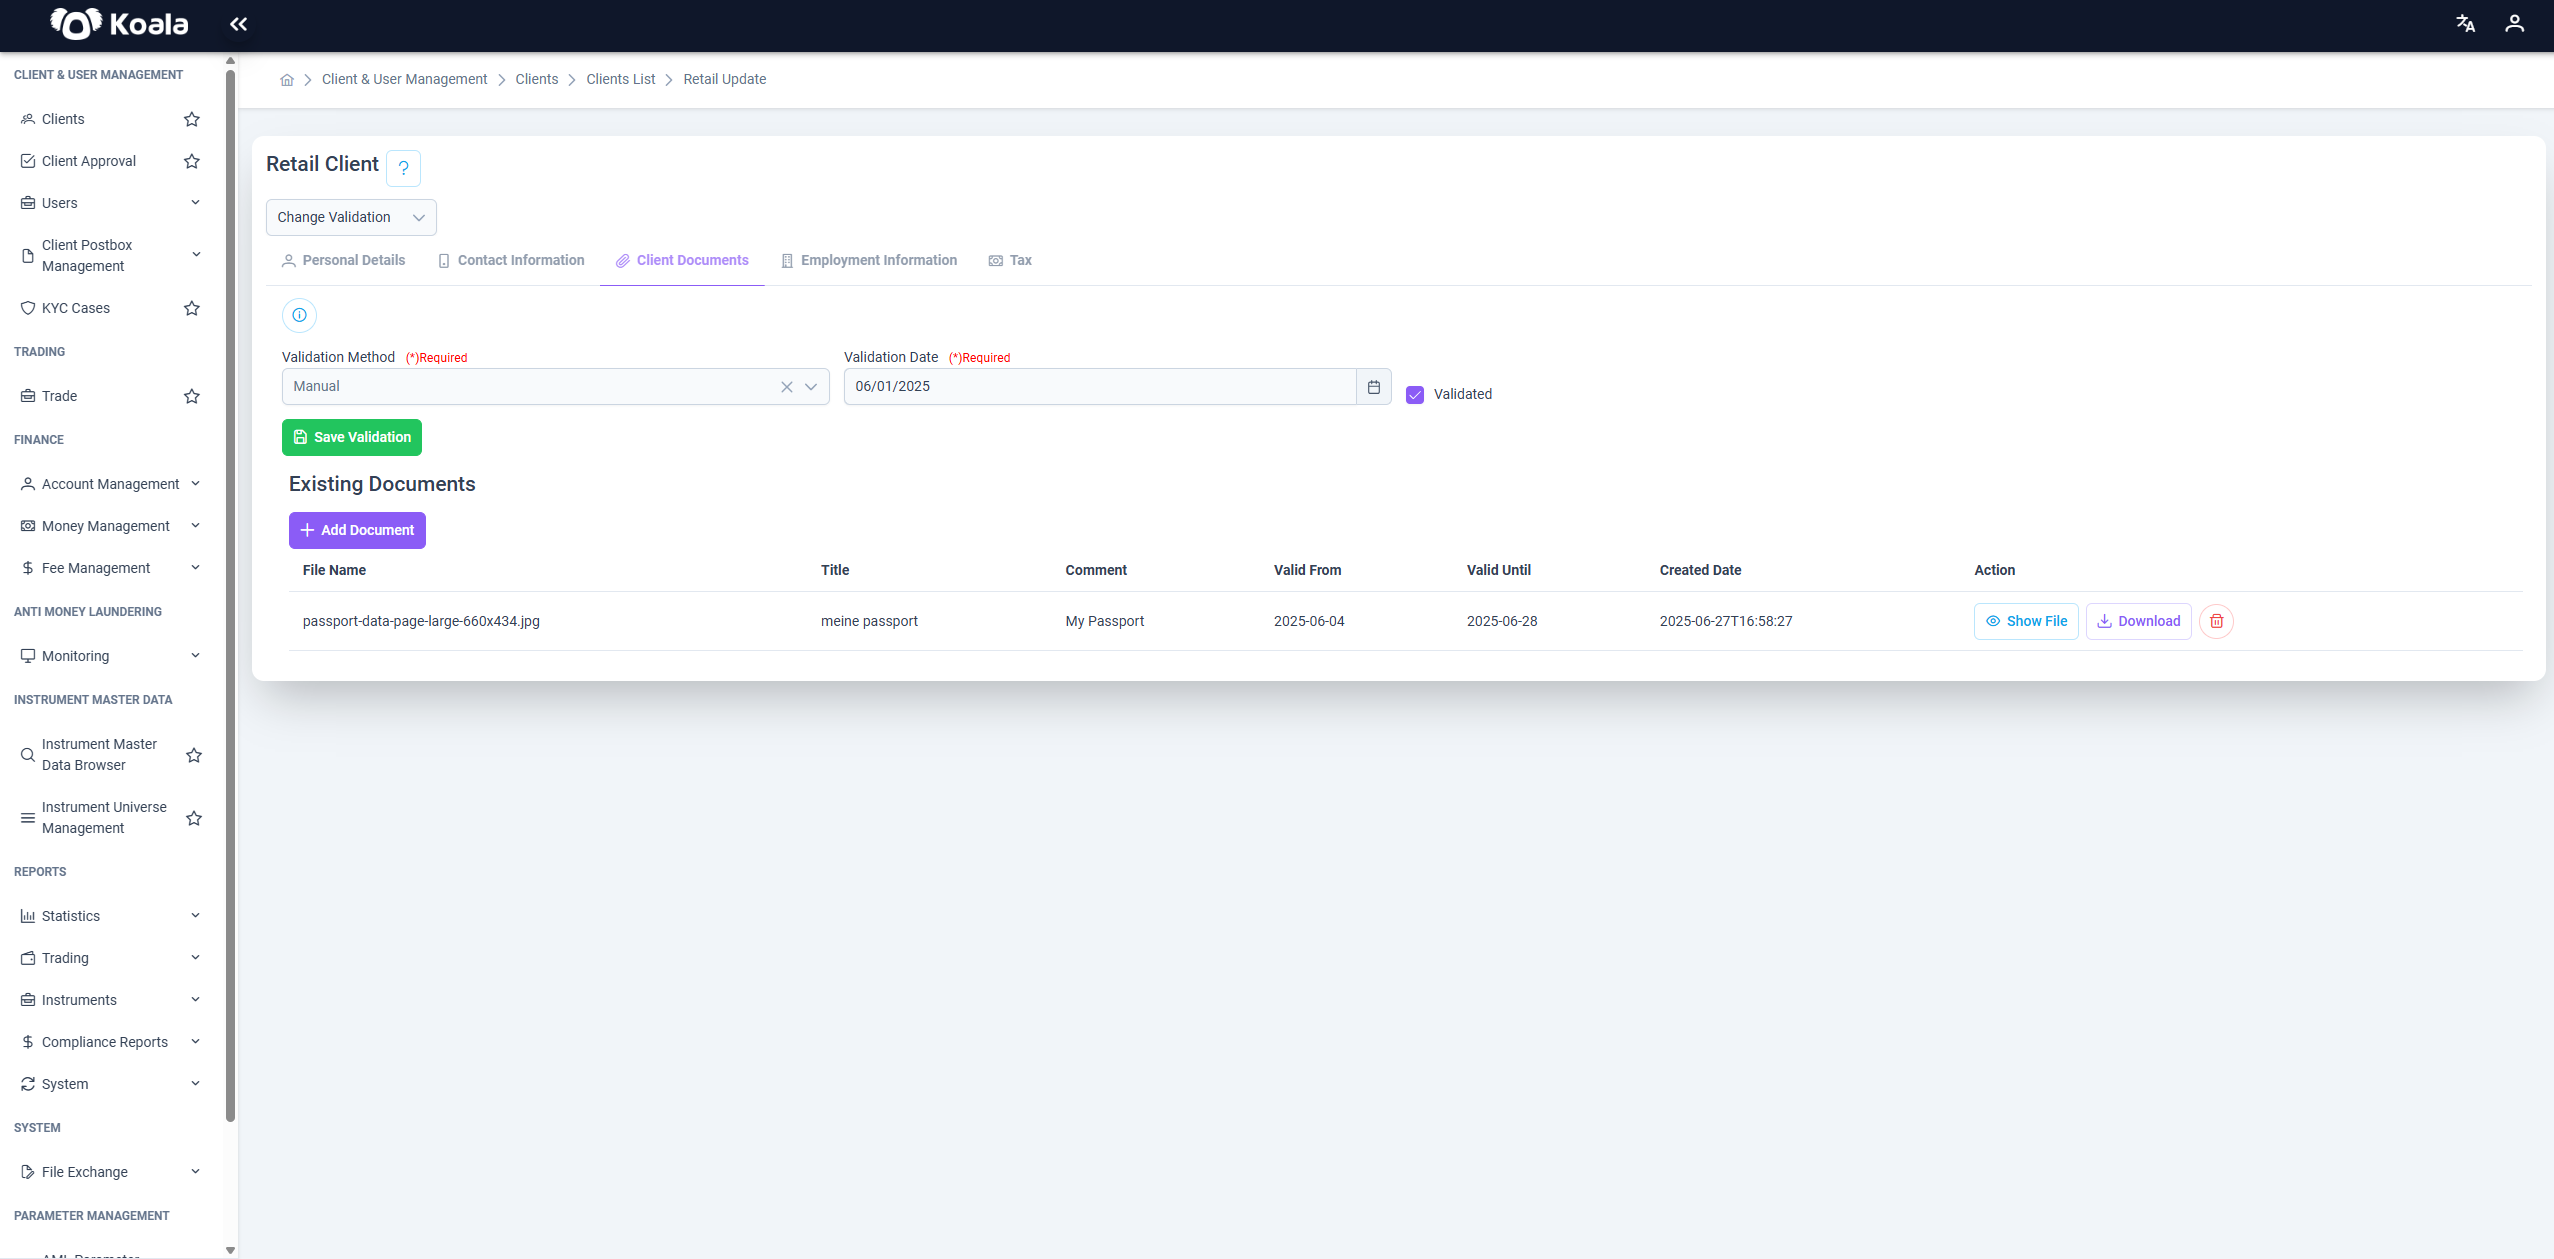Open the Retail Client help question mark
The width and height of the screenshot is (2554, 1259).
pos(404,168)
